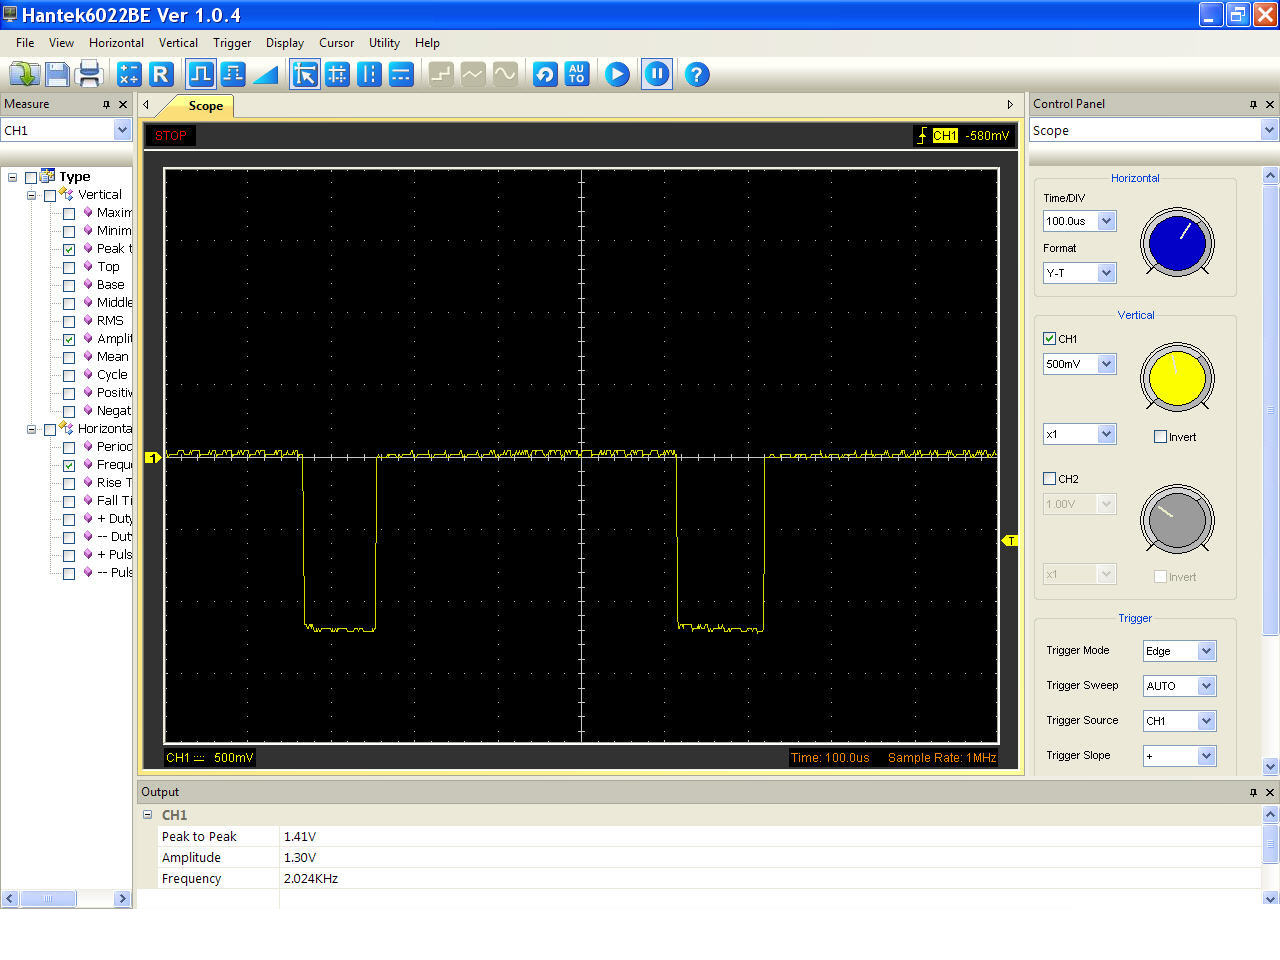The width and height of the screenshot is (1280, 960).
Task: Click the Scope tab
Action: 206,106
